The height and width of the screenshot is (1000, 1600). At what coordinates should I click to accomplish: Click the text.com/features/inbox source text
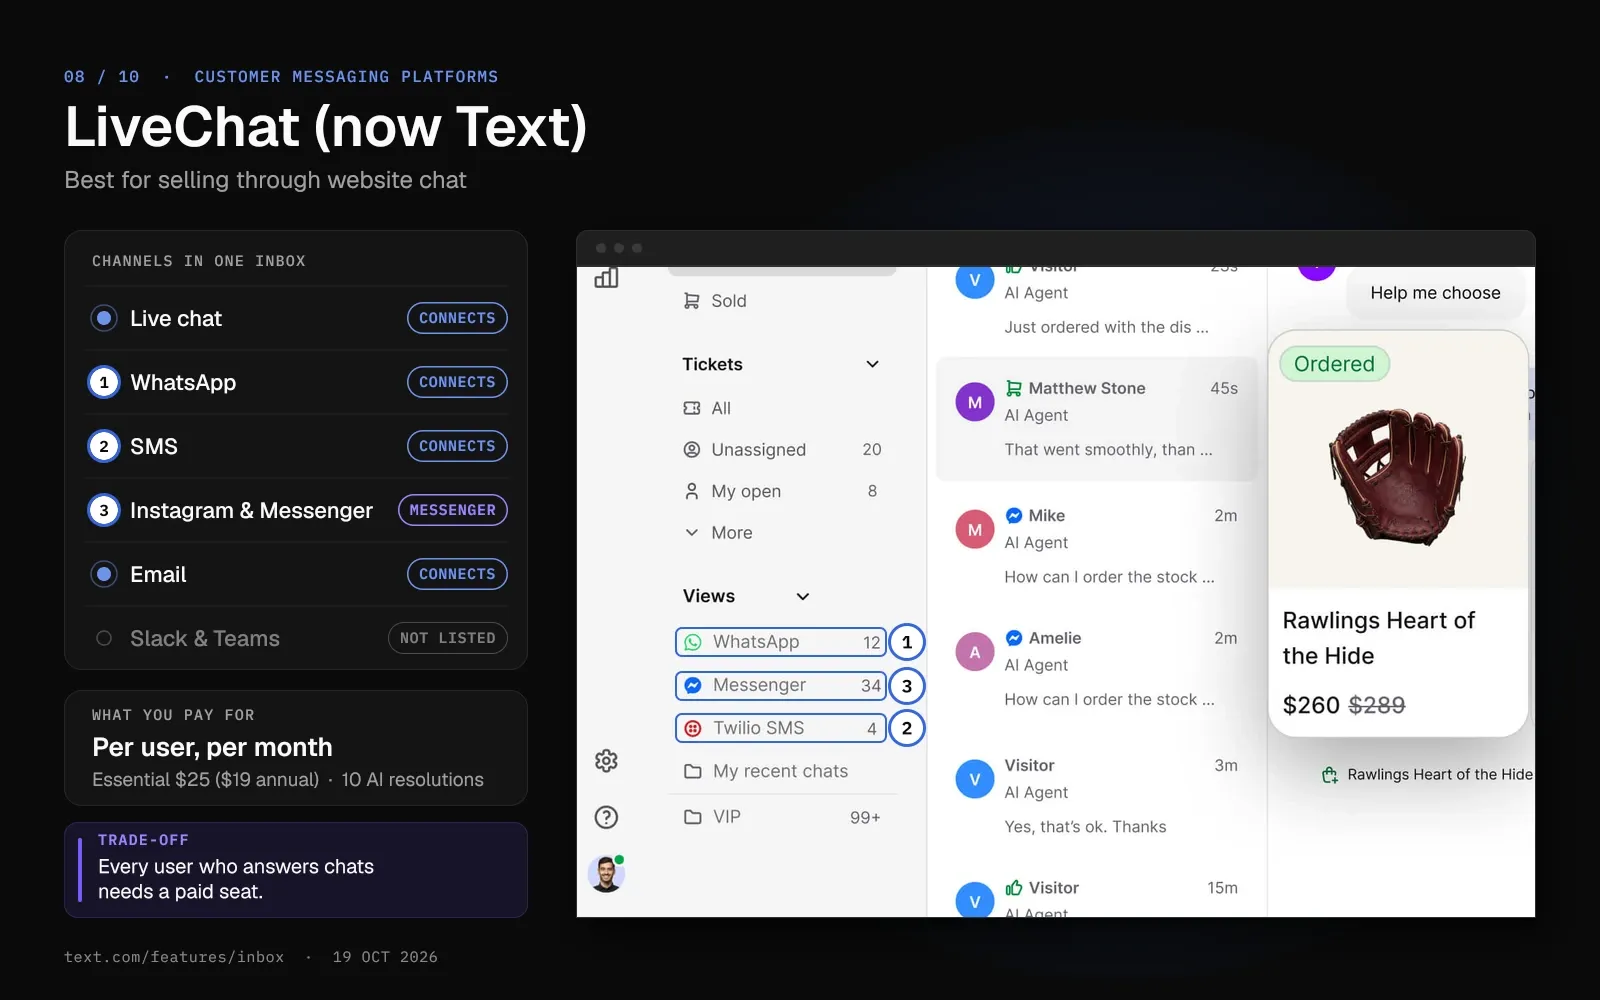click(174, 957)
